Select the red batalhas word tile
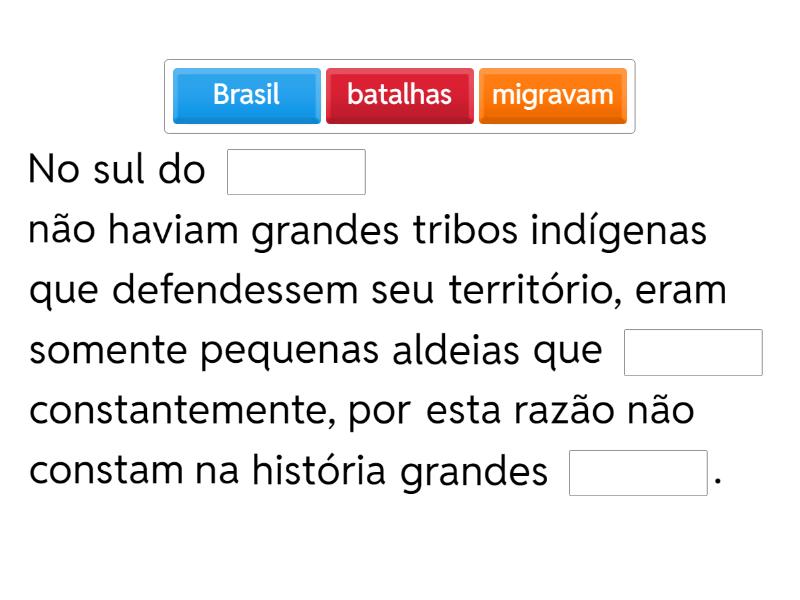 coord(399,96)
